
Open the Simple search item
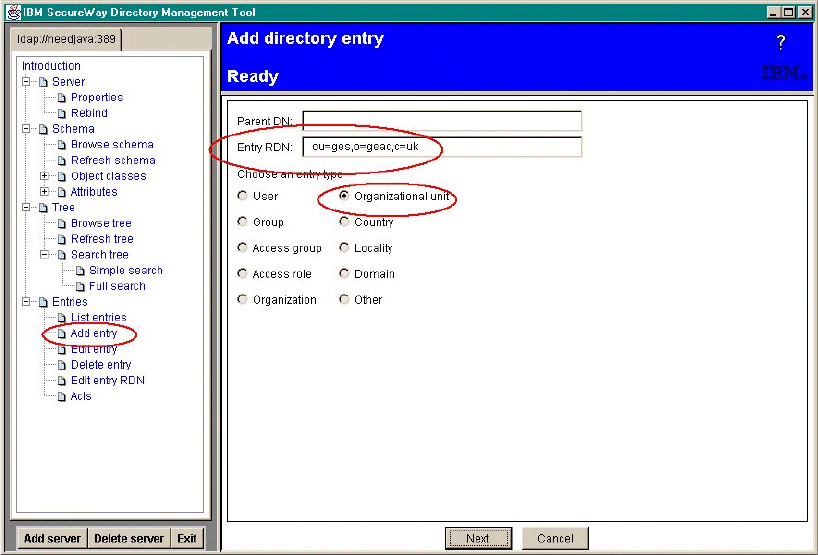click(126, 271)
